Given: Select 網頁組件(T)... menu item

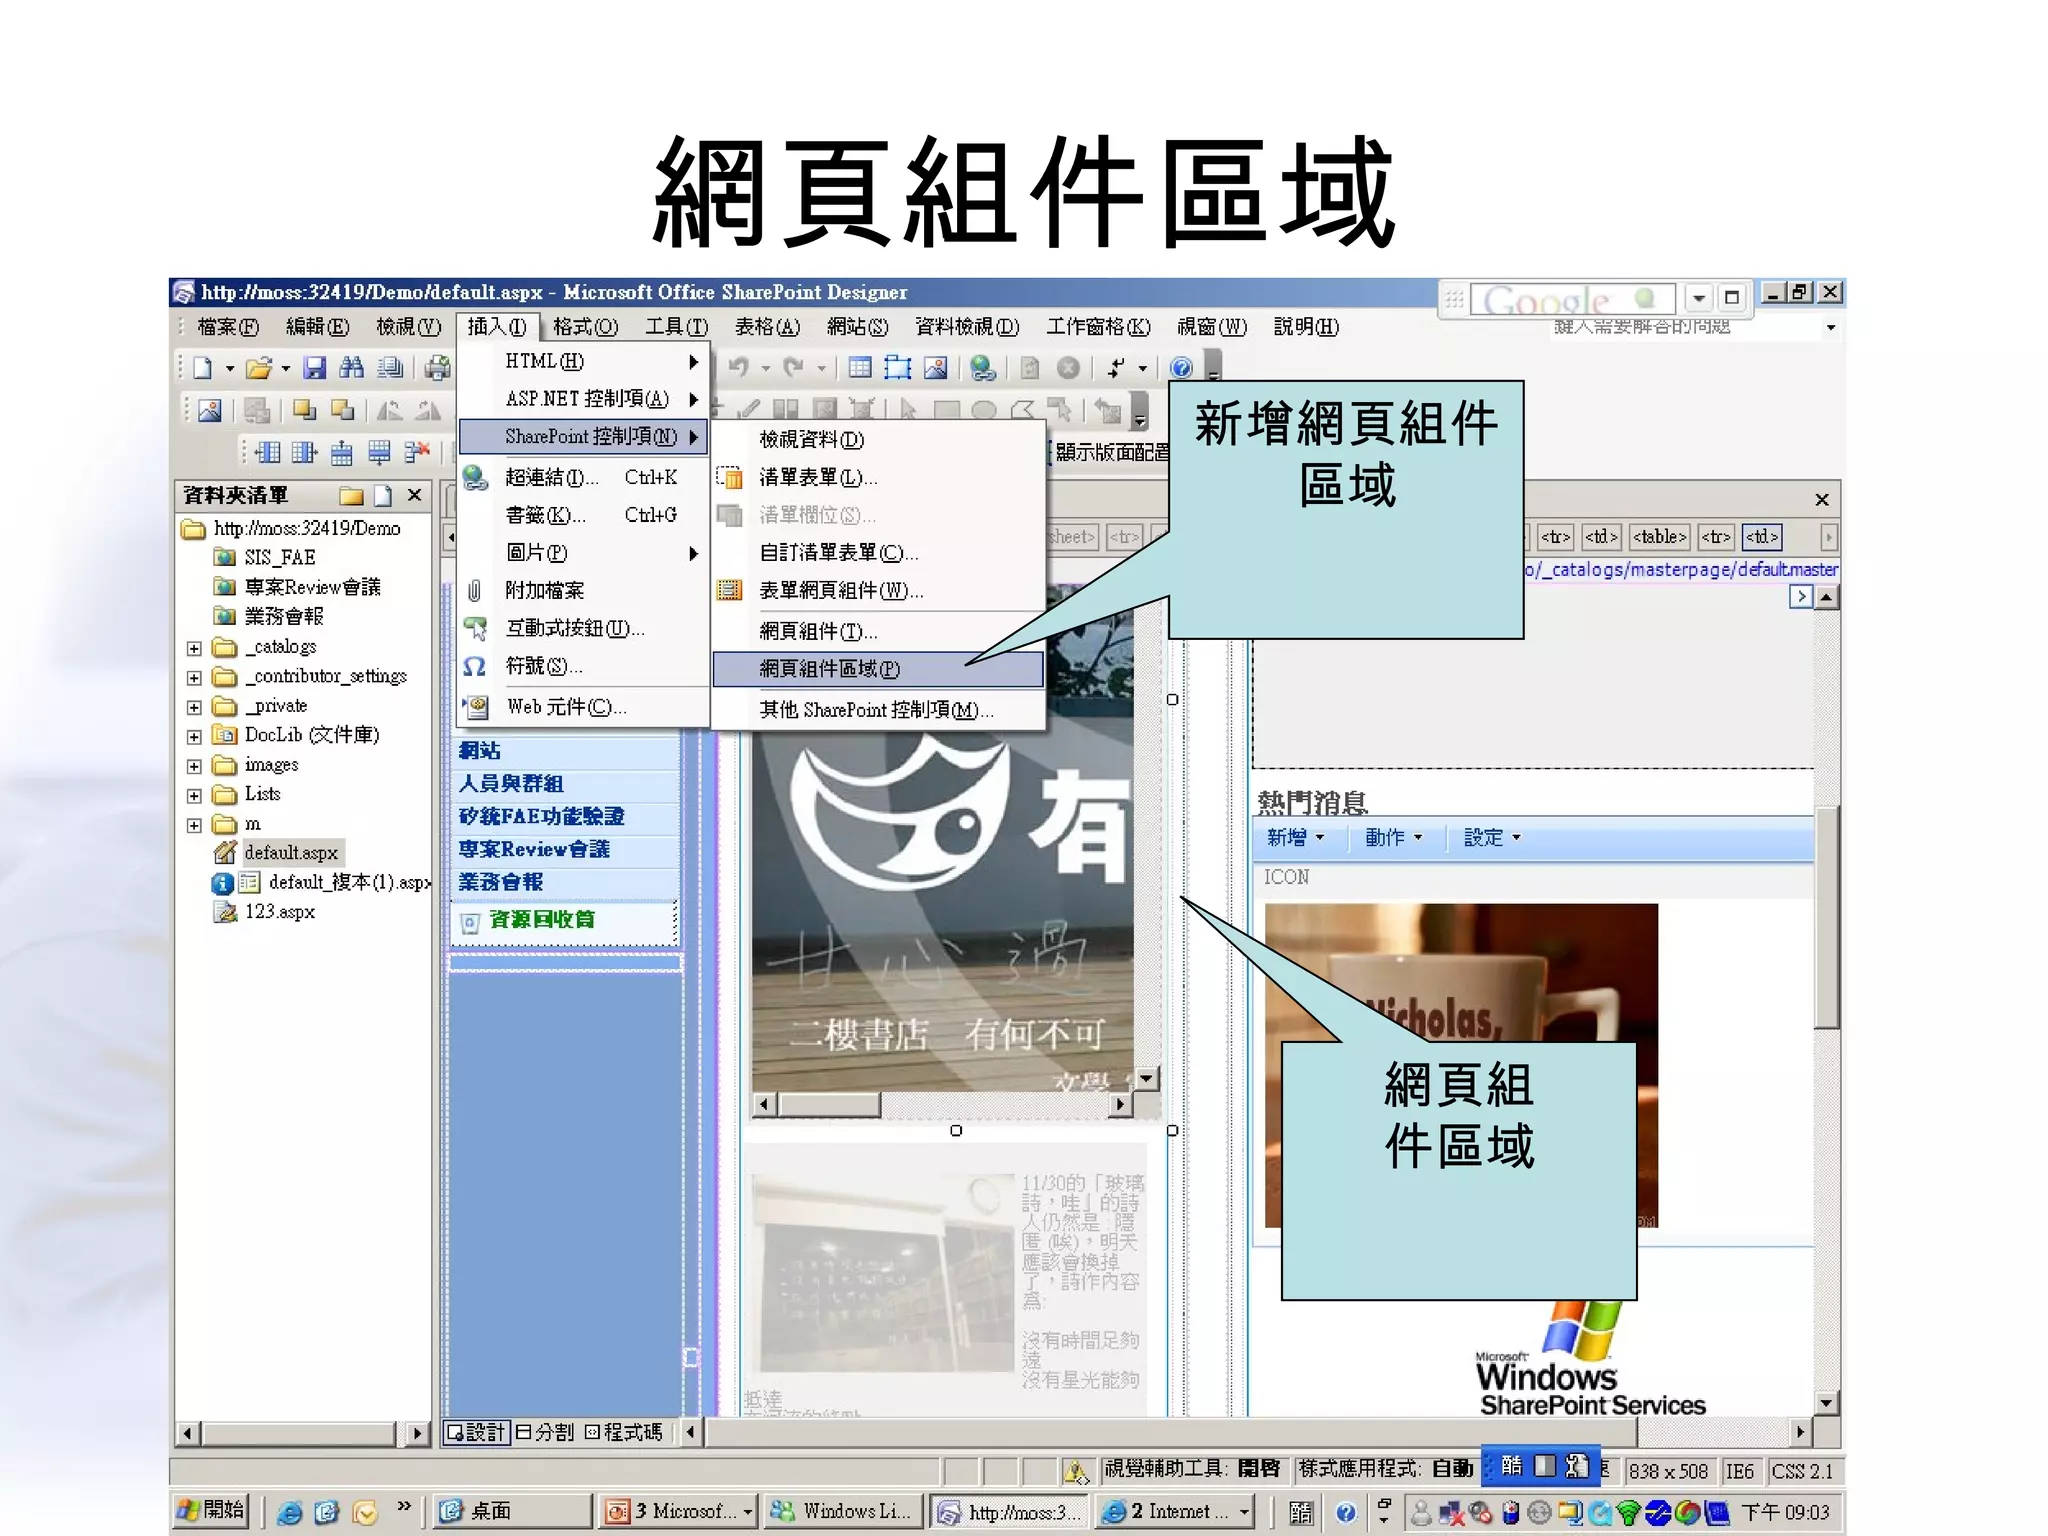Looking at the screenshot, I should [877, 631].
